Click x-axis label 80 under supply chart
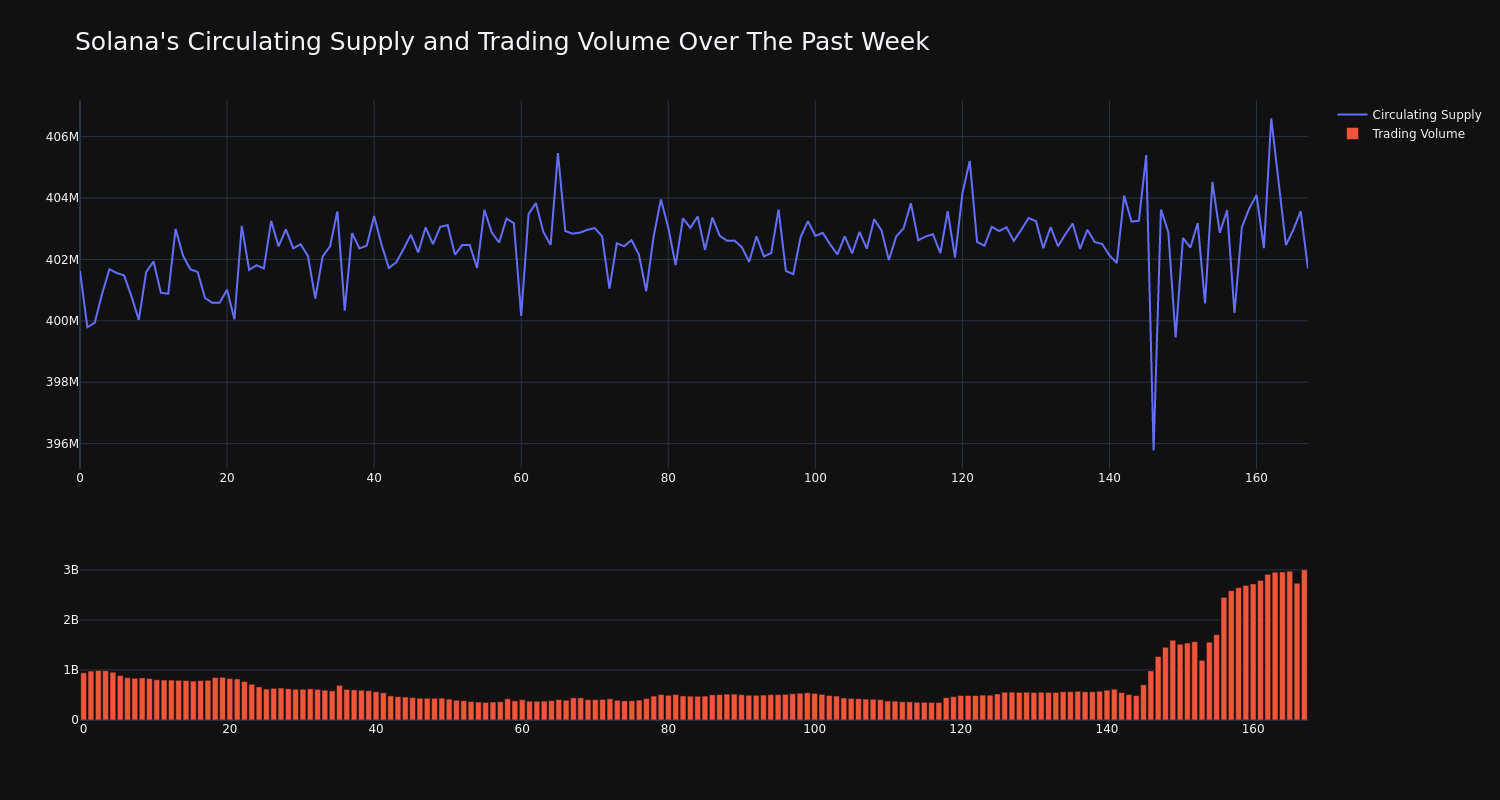 click(x=668, y=478)
